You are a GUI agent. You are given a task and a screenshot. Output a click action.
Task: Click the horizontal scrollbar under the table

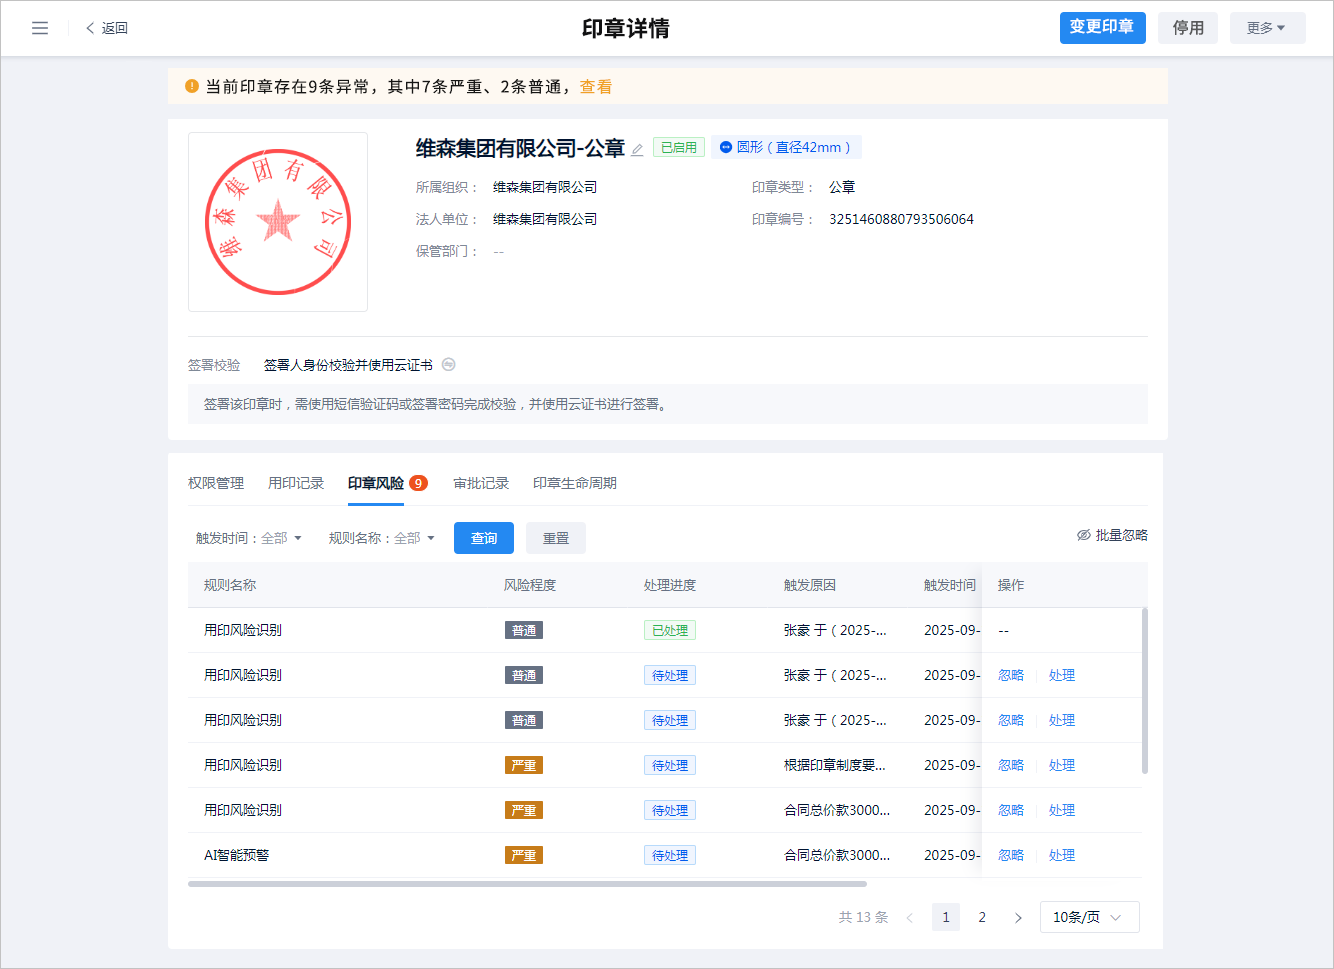click(x=527, y=884)
